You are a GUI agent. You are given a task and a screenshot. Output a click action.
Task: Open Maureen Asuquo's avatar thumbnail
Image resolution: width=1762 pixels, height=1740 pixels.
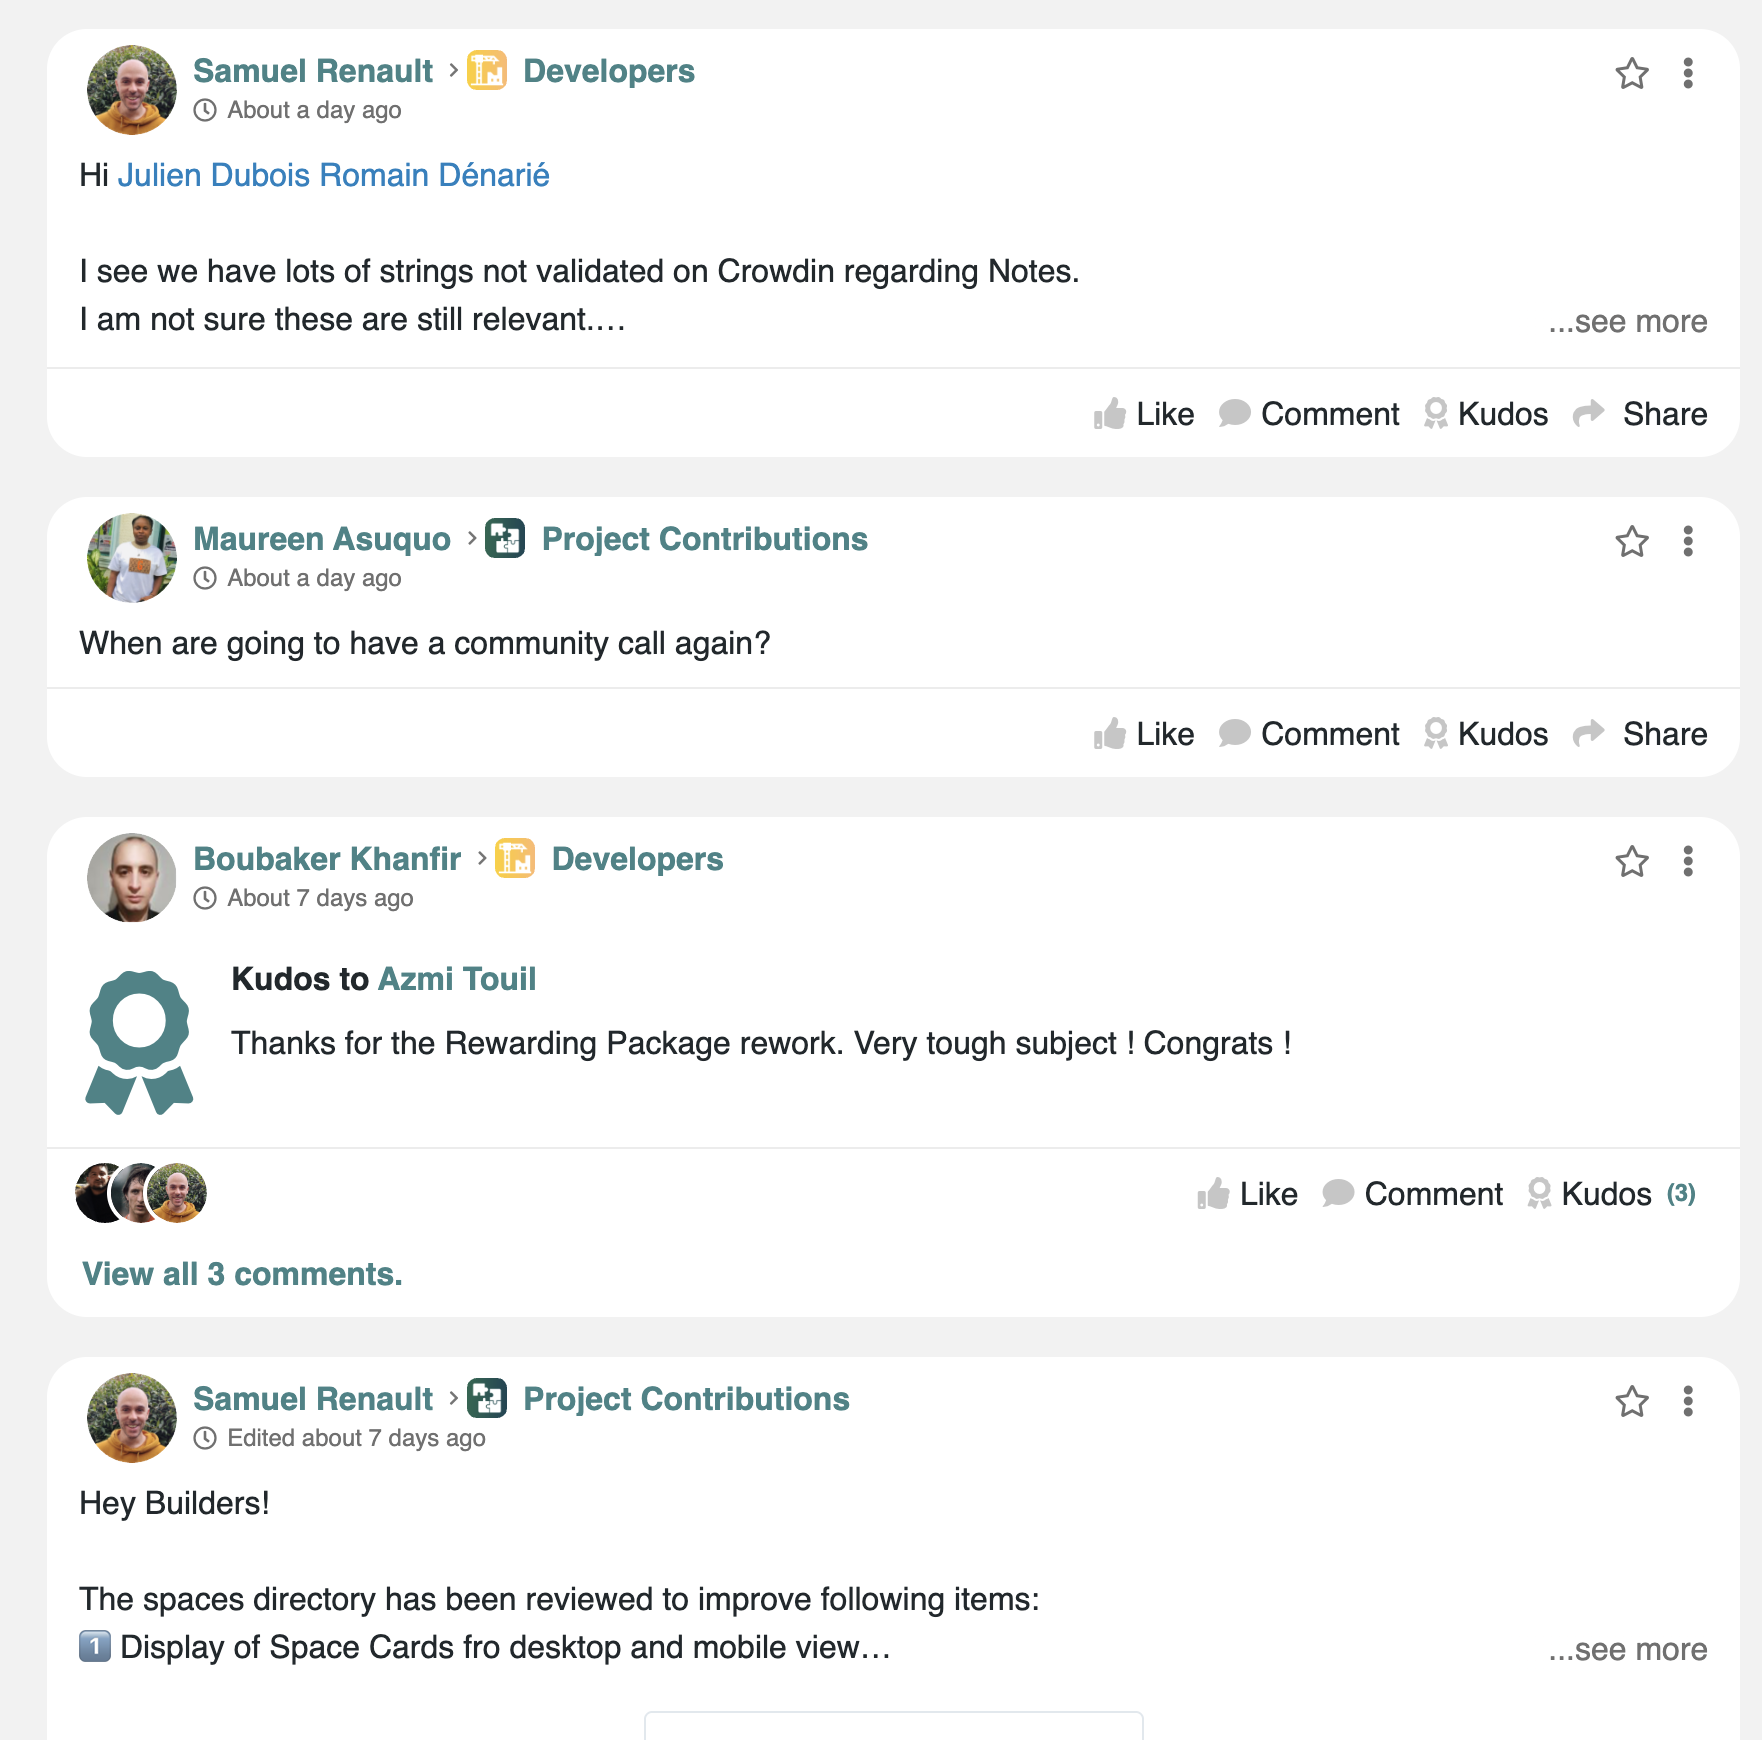pos(132,558)
